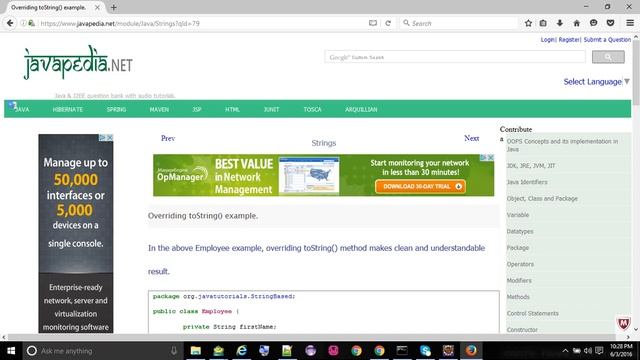Open Control Statements topic
This screenshot has height=360, width=640.
pos(533,313)
